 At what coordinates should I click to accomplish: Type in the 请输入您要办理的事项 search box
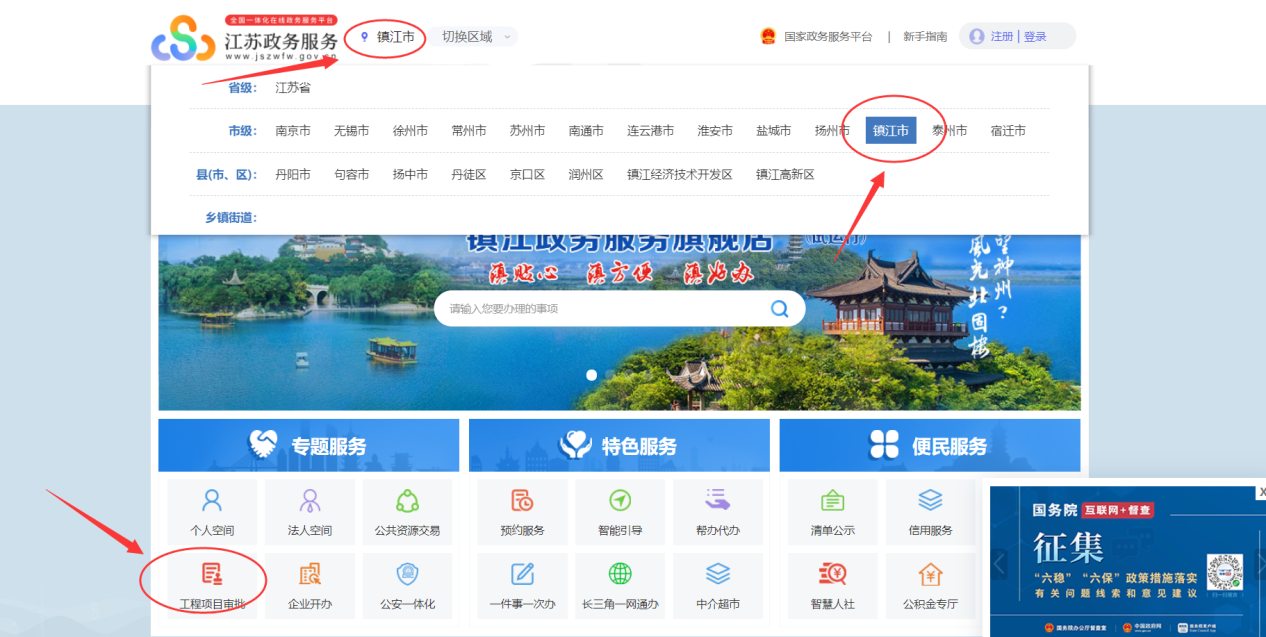[600, 309]
